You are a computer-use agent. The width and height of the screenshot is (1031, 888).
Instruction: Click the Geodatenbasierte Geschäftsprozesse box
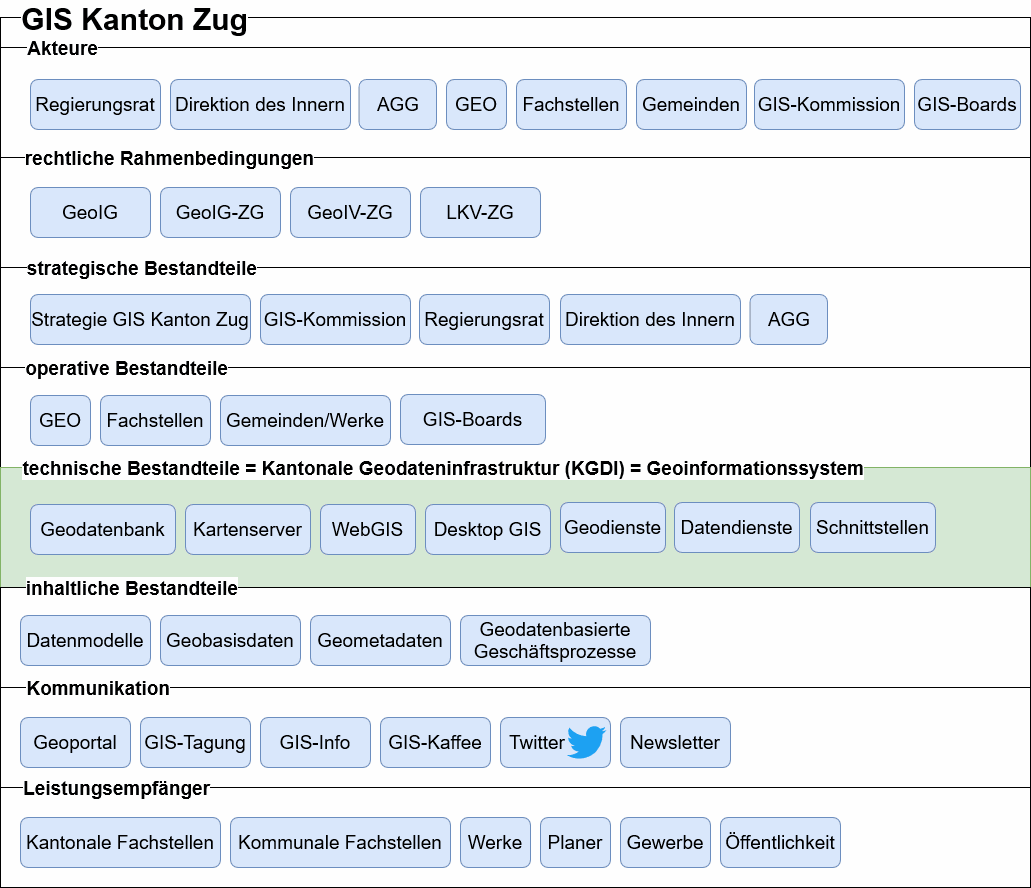coord(555,640)
